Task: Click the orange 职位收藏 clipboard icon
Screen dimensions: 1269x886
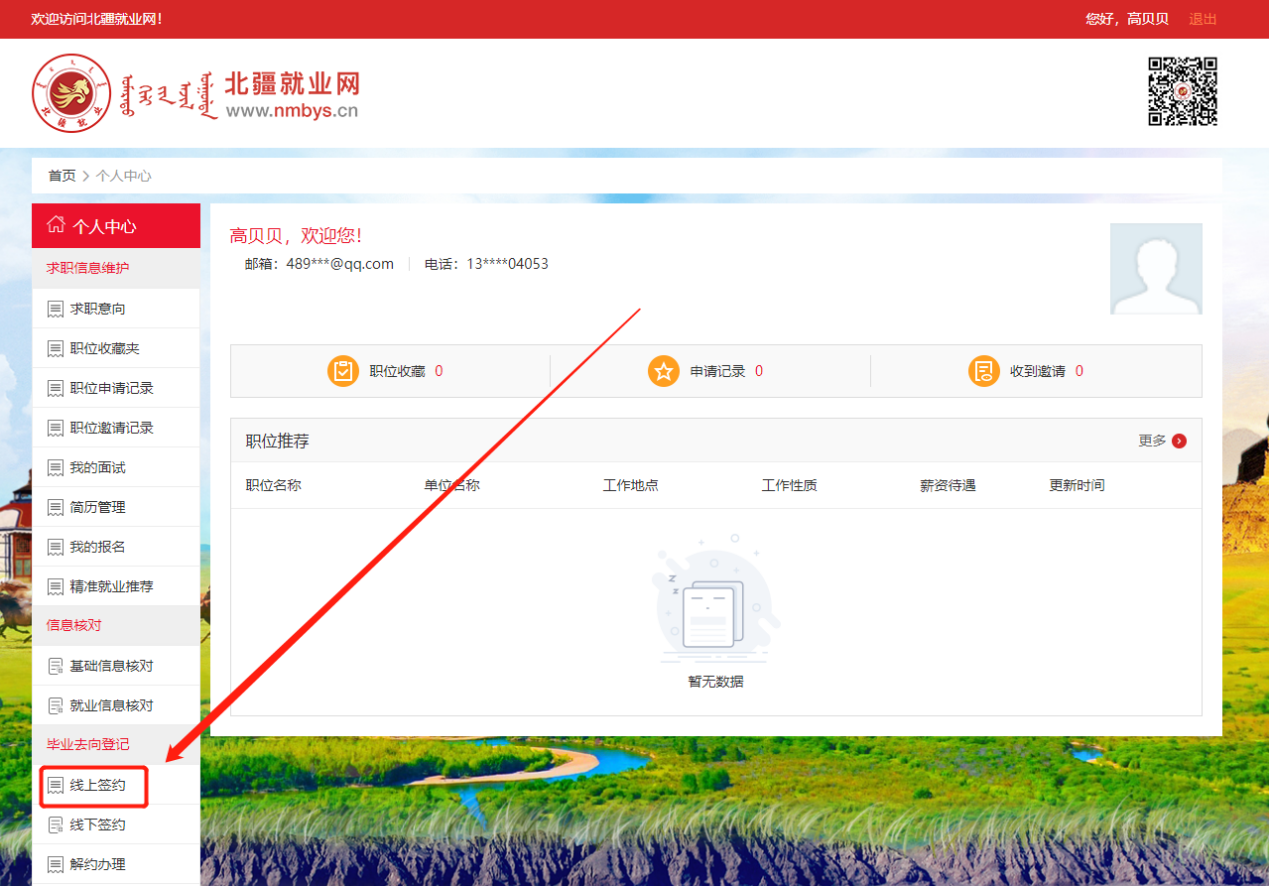Action: coord(343,371)
